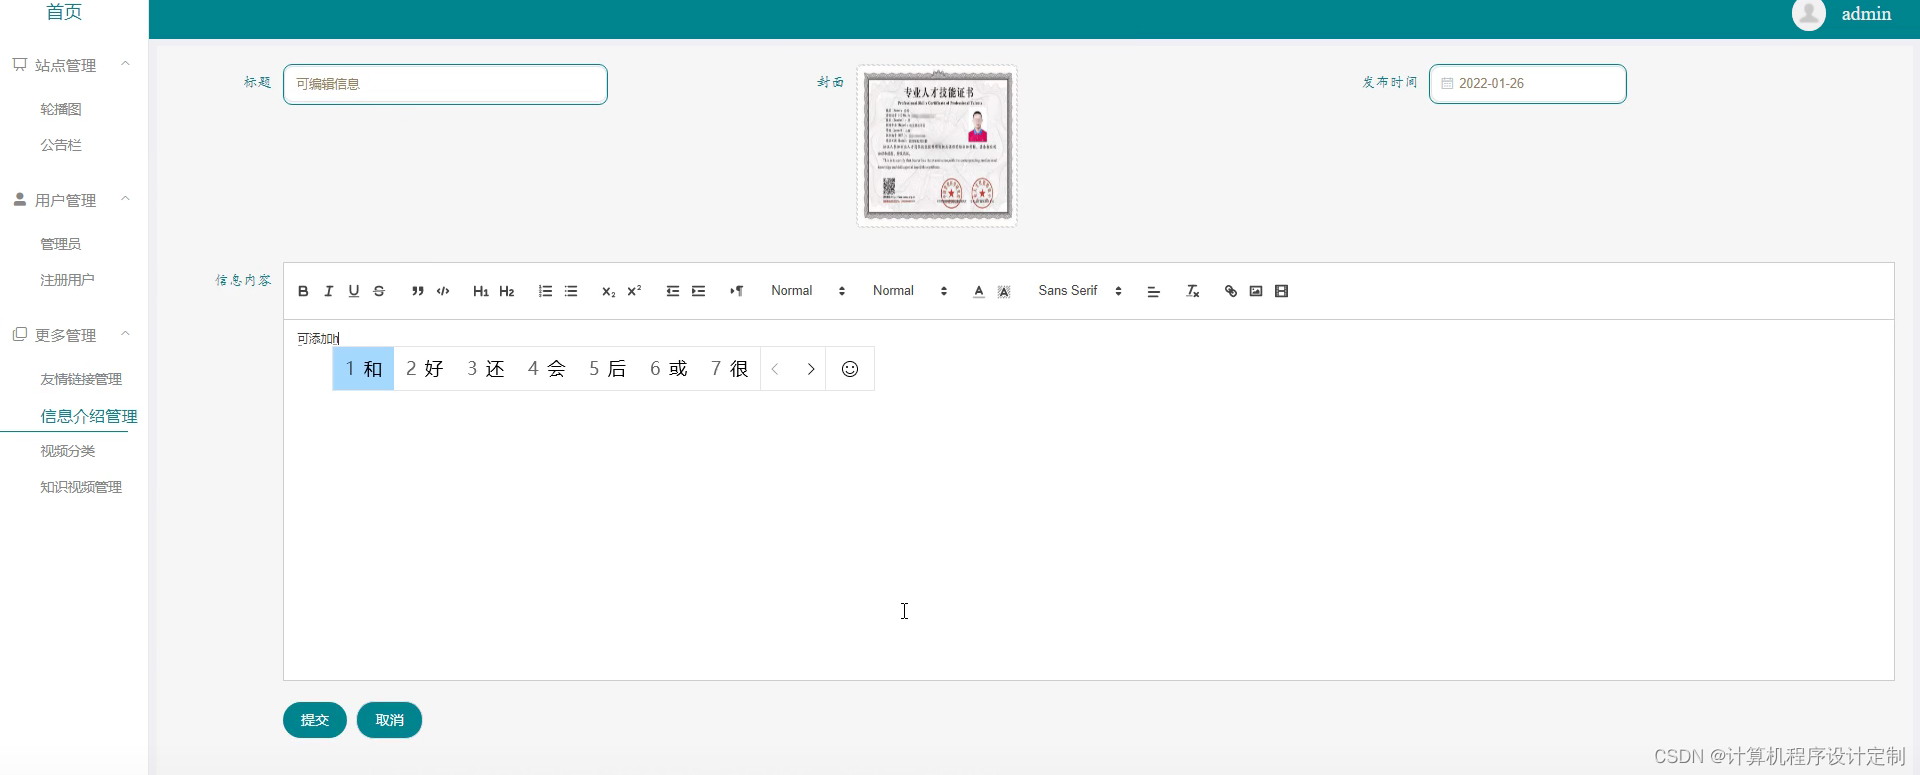
Task: Apply superscript formatting
Action: point(634,291)
